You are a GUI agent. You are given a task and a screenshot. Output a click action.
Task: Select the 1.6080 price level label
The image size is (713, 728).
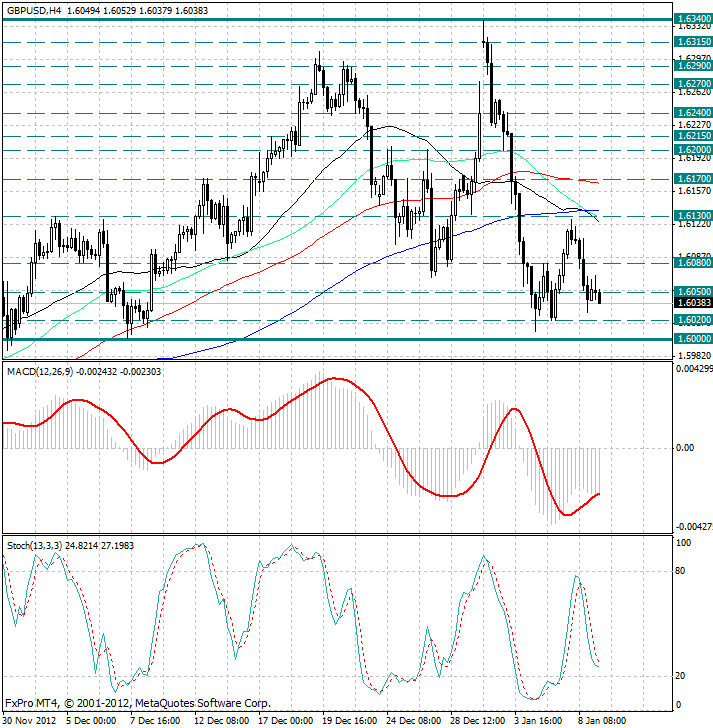tap(693, 263)
